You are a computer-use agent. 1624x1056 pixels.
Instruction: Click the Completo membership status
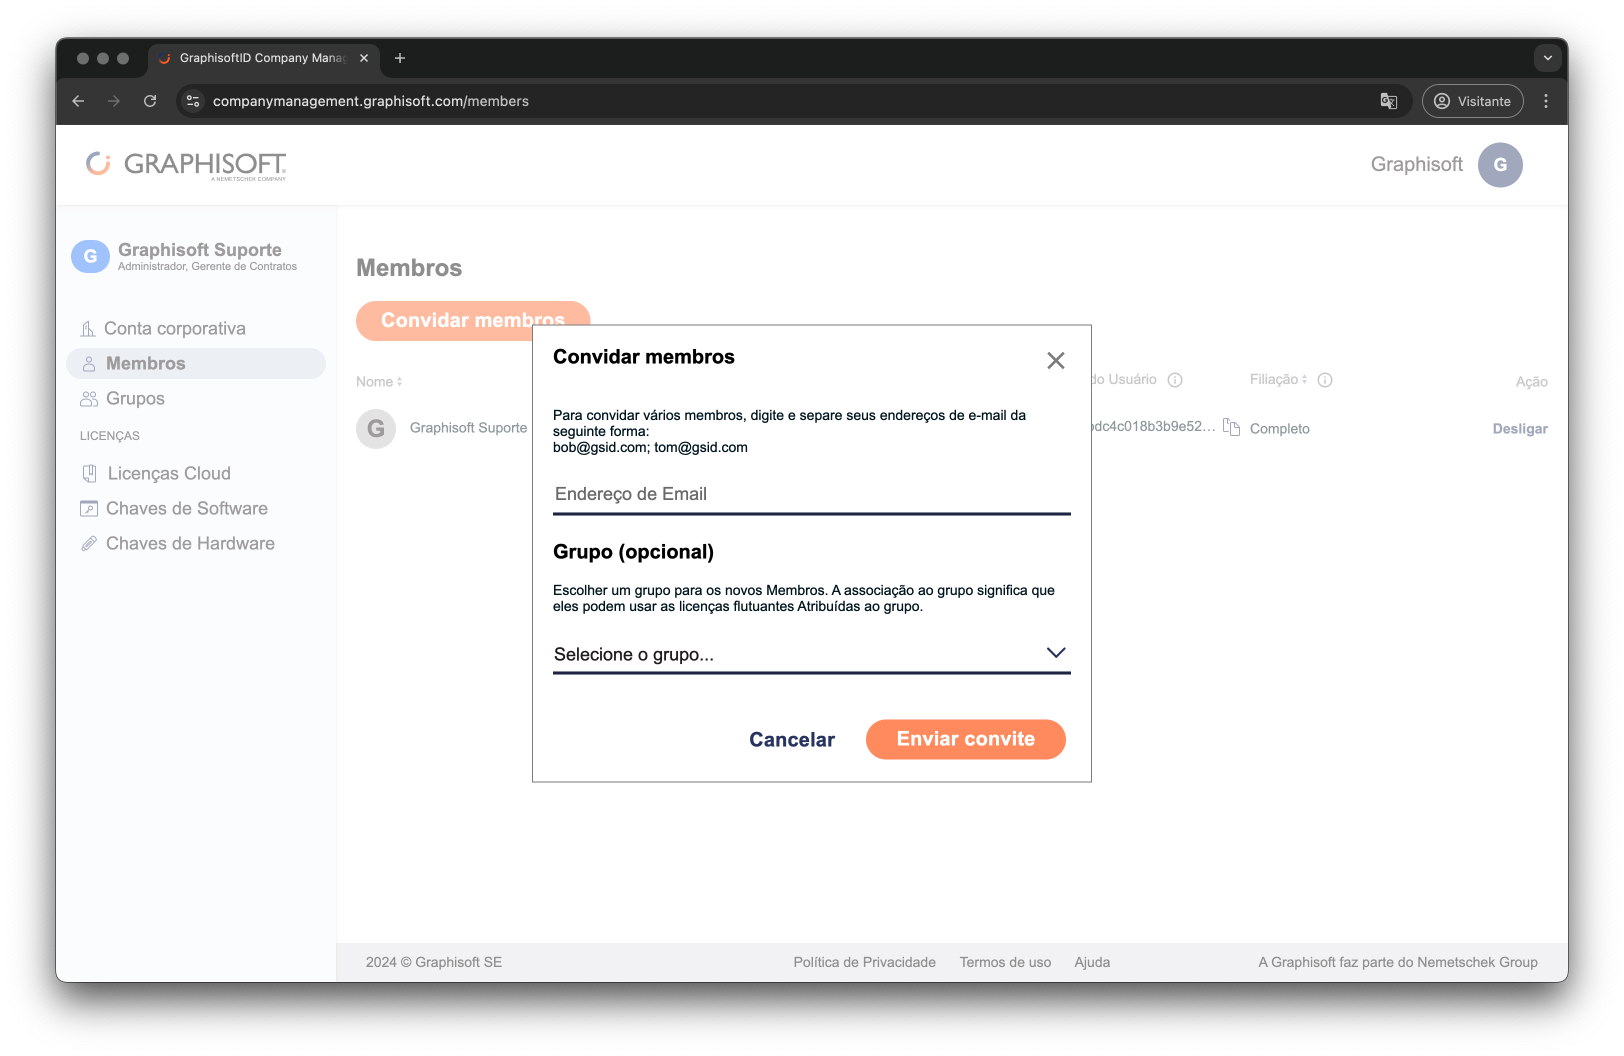[x=1279, y=429]
